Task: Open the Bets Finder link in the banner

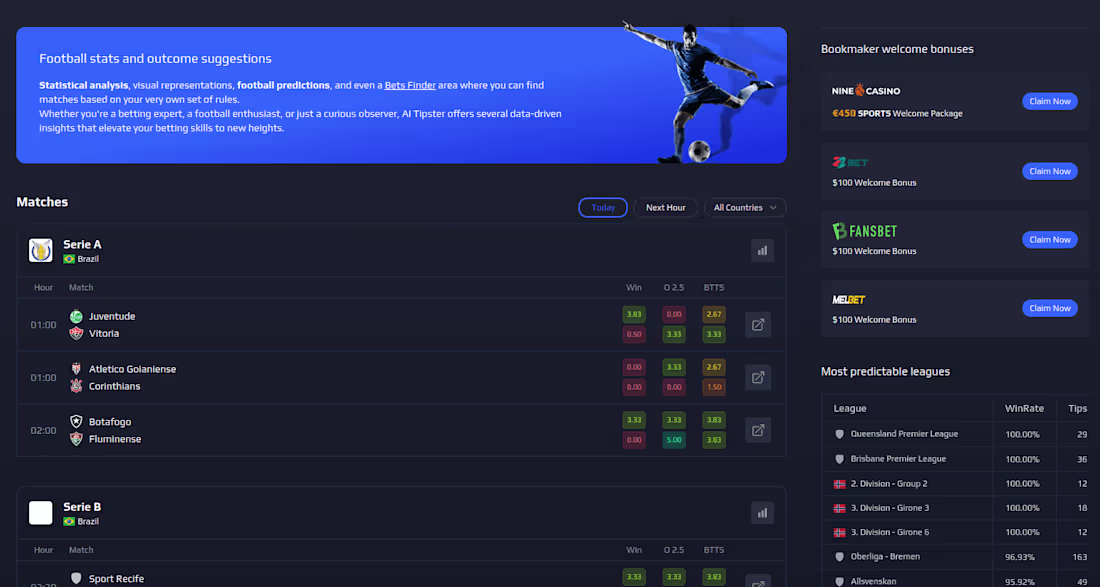Action: (410, 85)
